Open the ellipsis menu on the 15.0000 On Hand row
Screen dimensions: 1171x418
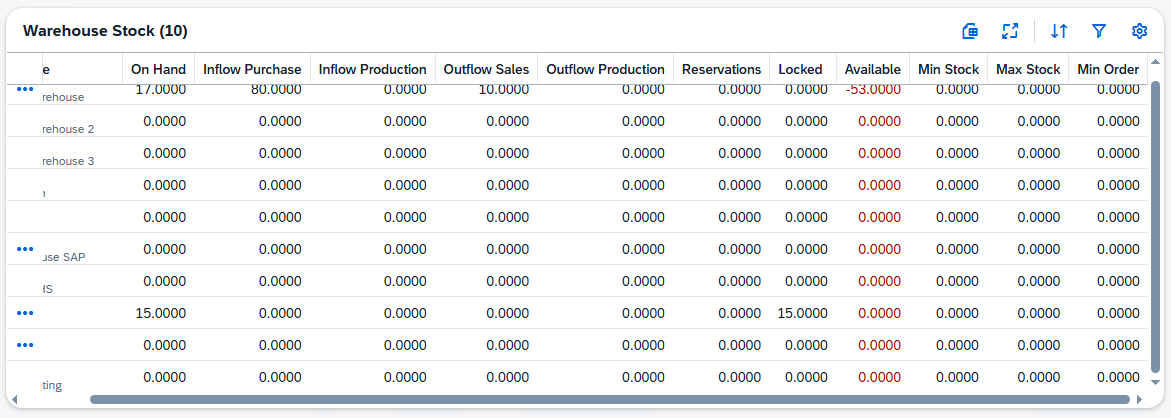25,313
